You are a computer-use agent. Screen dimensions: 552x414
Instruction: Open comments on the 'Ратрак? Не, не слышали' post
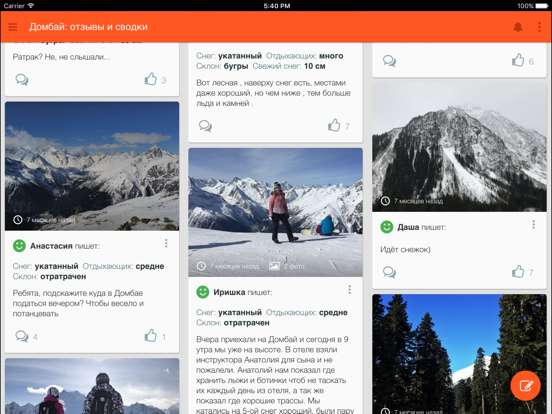click(22, 80)
